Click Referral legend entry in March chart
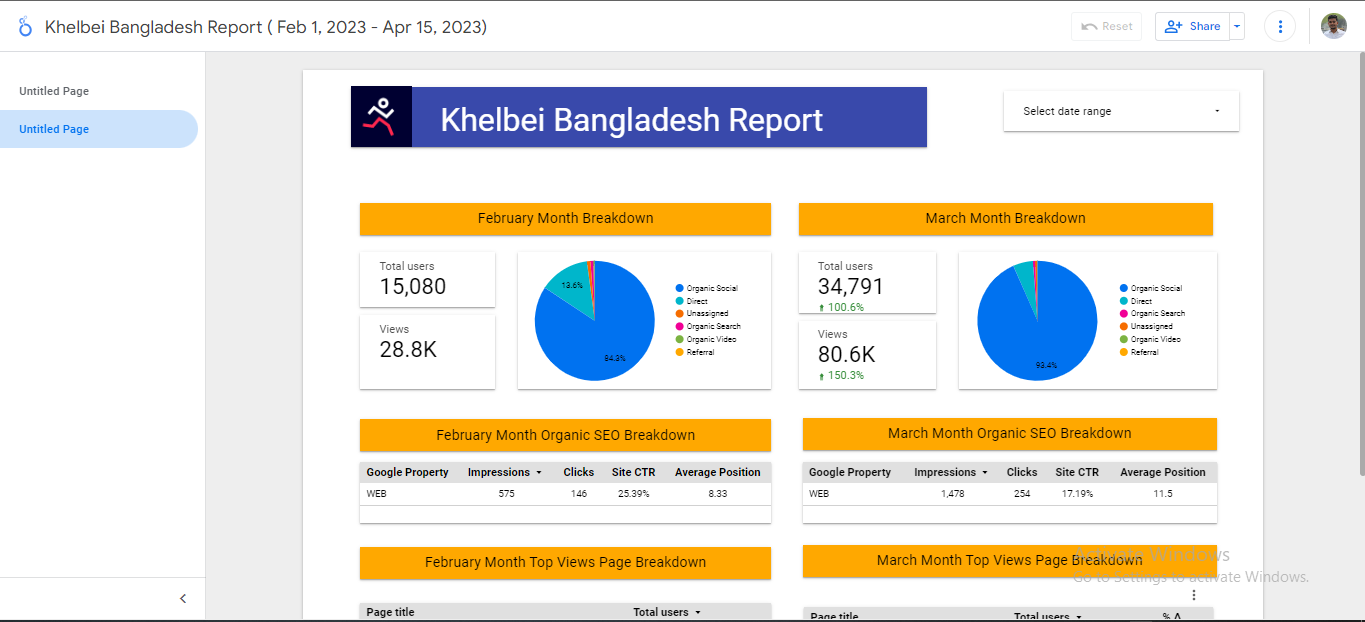 1139,353
